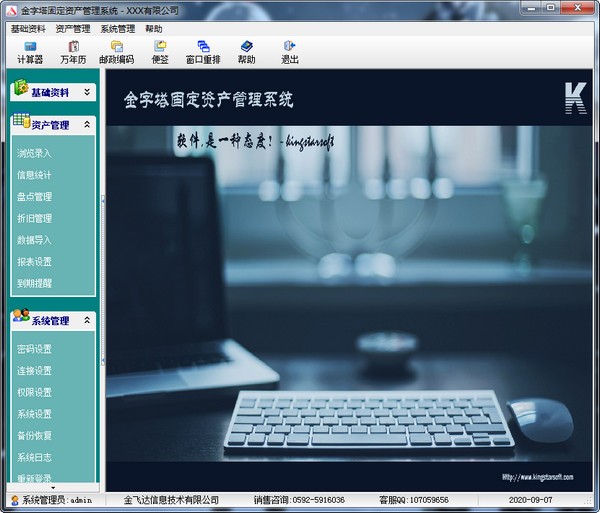Open 浏览录入 in the sidebar
This screenshot has width=600, height=513.
[x=34, y=153]
